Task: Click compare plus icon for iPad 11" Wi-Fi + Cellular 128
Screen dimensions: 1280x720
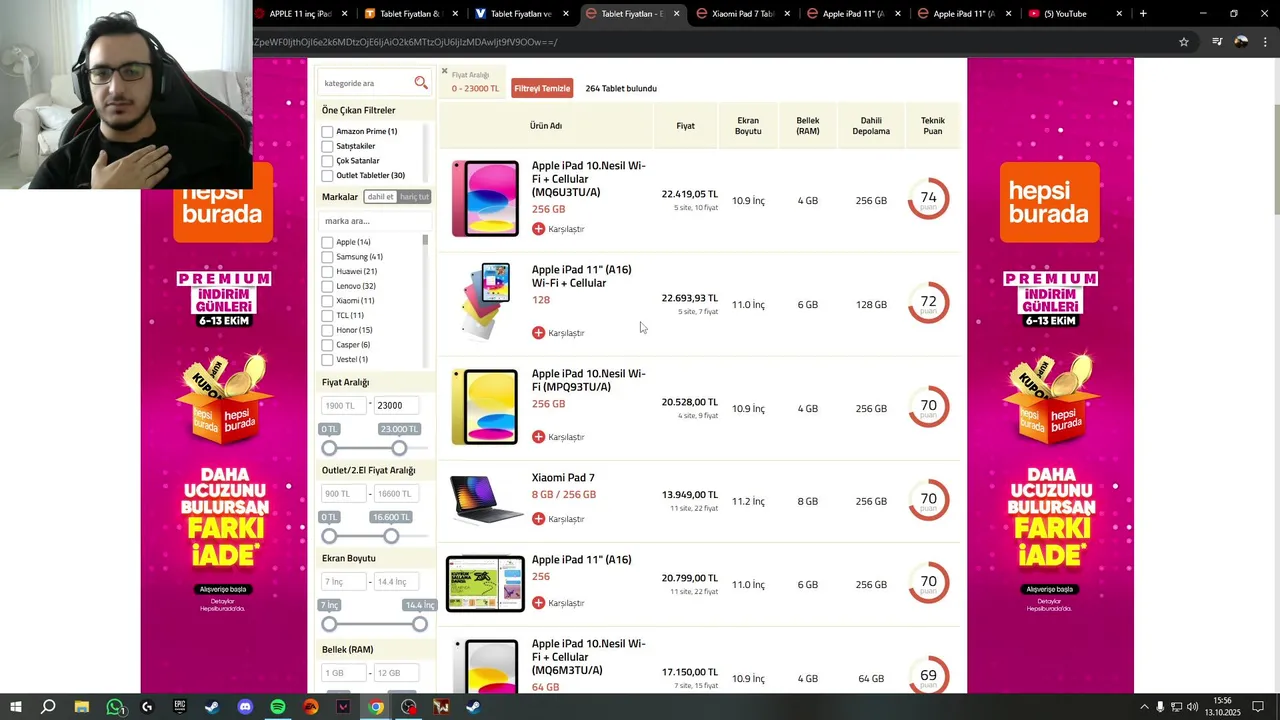Action: 538,333
